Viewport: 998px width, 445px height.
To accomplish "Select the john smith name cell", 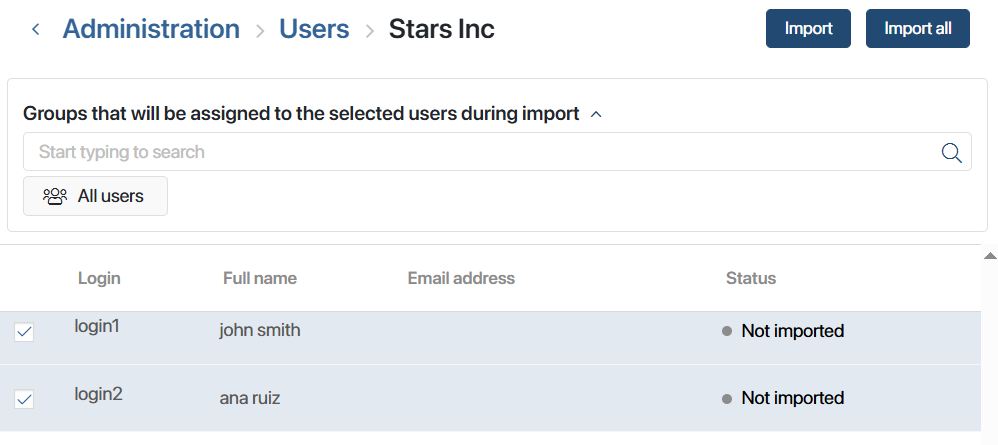I will pyautogui.click(x=260, y=330).
